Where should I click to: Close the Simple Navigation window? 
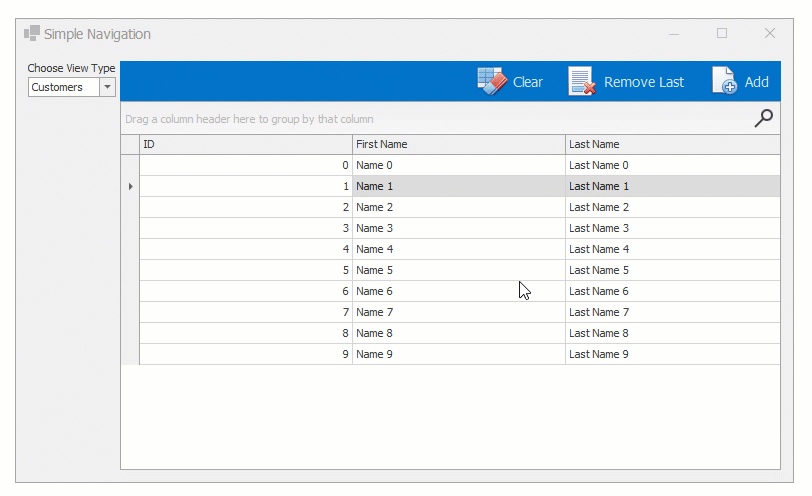pos(770,33)
